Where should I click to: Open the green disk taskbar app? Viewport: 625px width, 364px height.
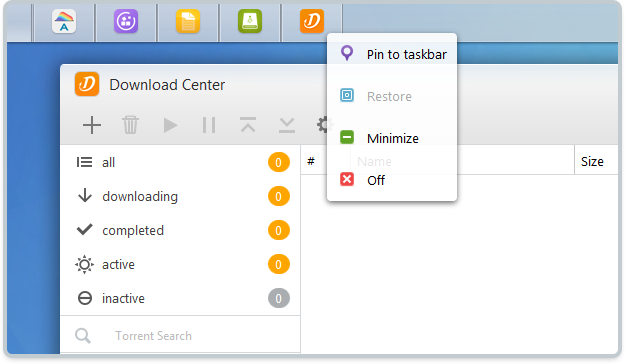250,21
